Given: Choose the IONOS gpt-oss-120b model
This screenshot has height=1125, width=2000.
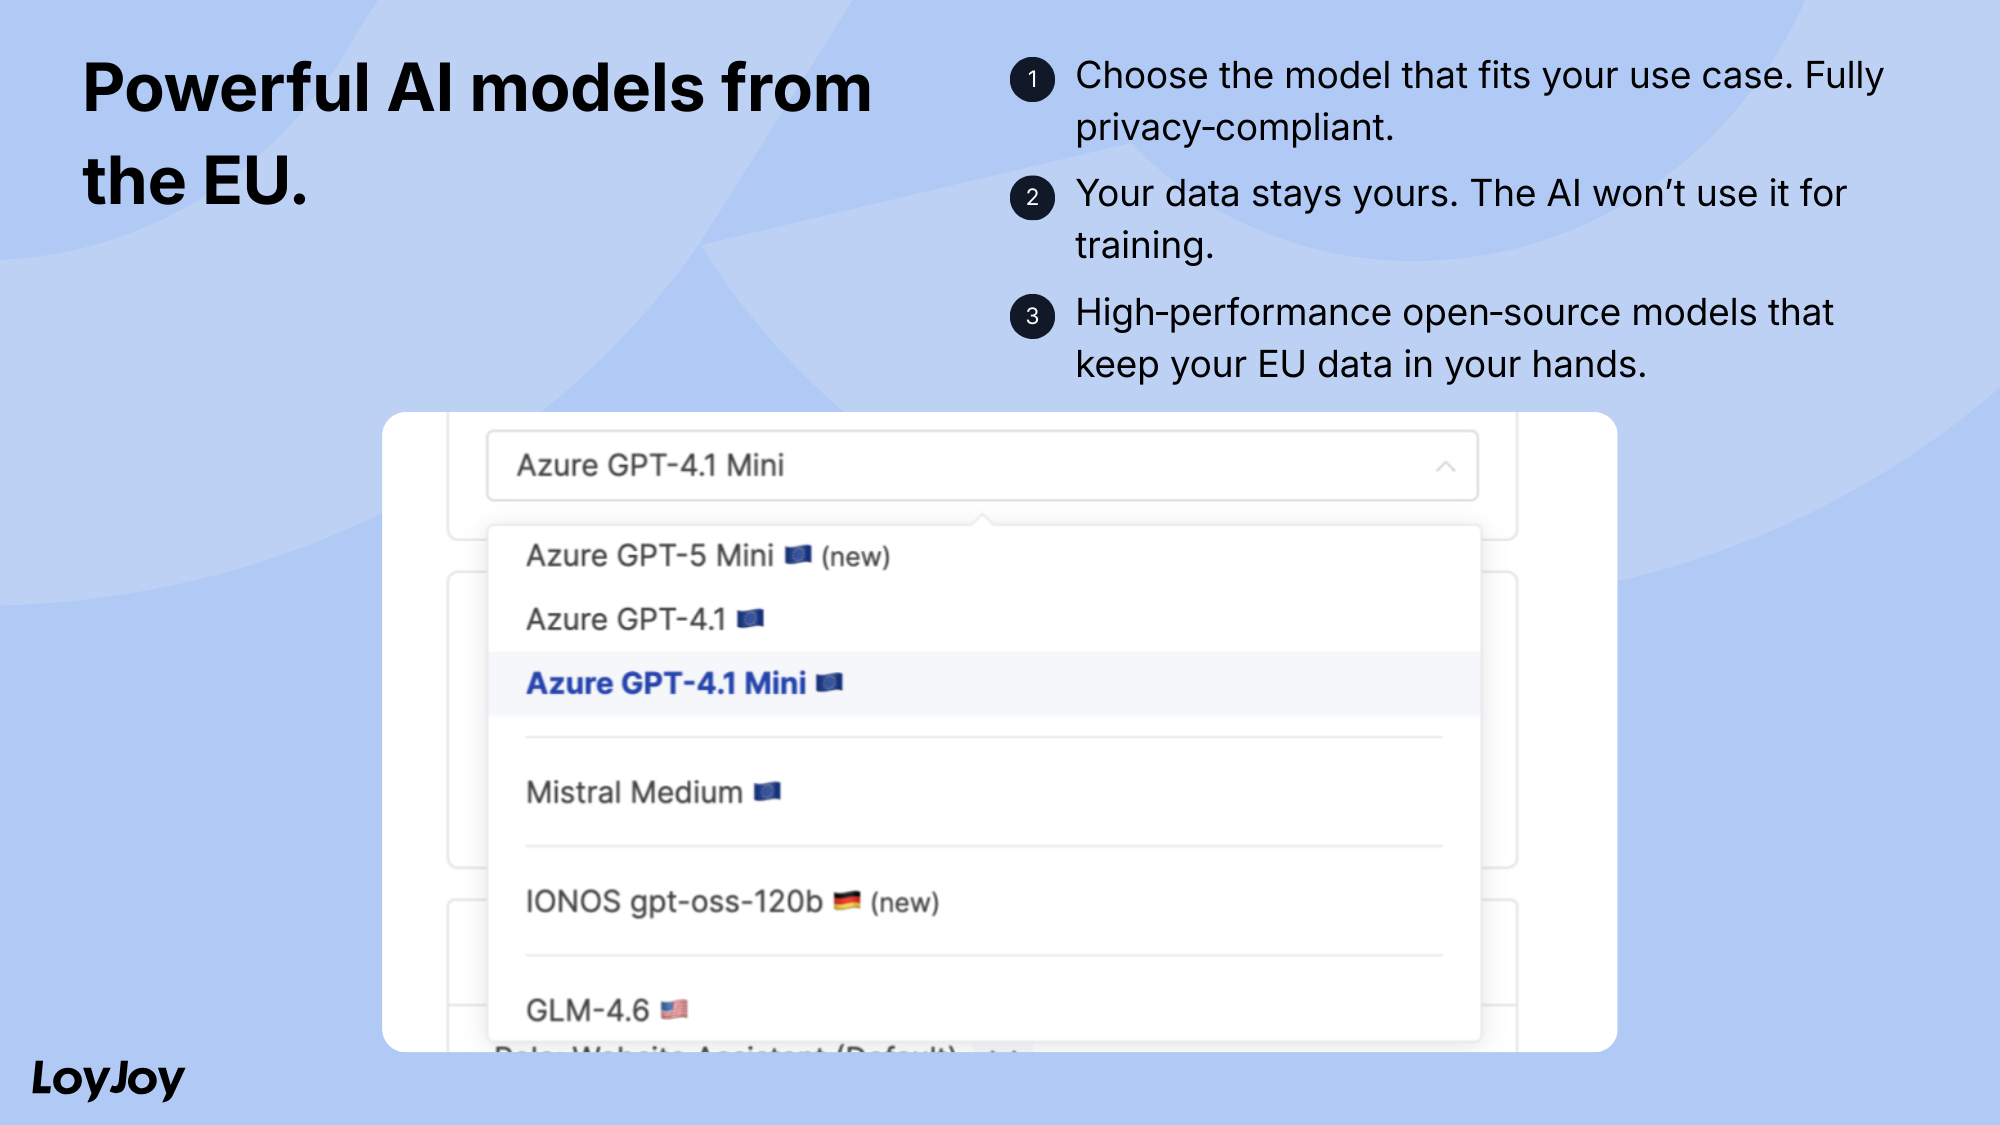Looking at the screenshot, I should click(x=674, y=902).
